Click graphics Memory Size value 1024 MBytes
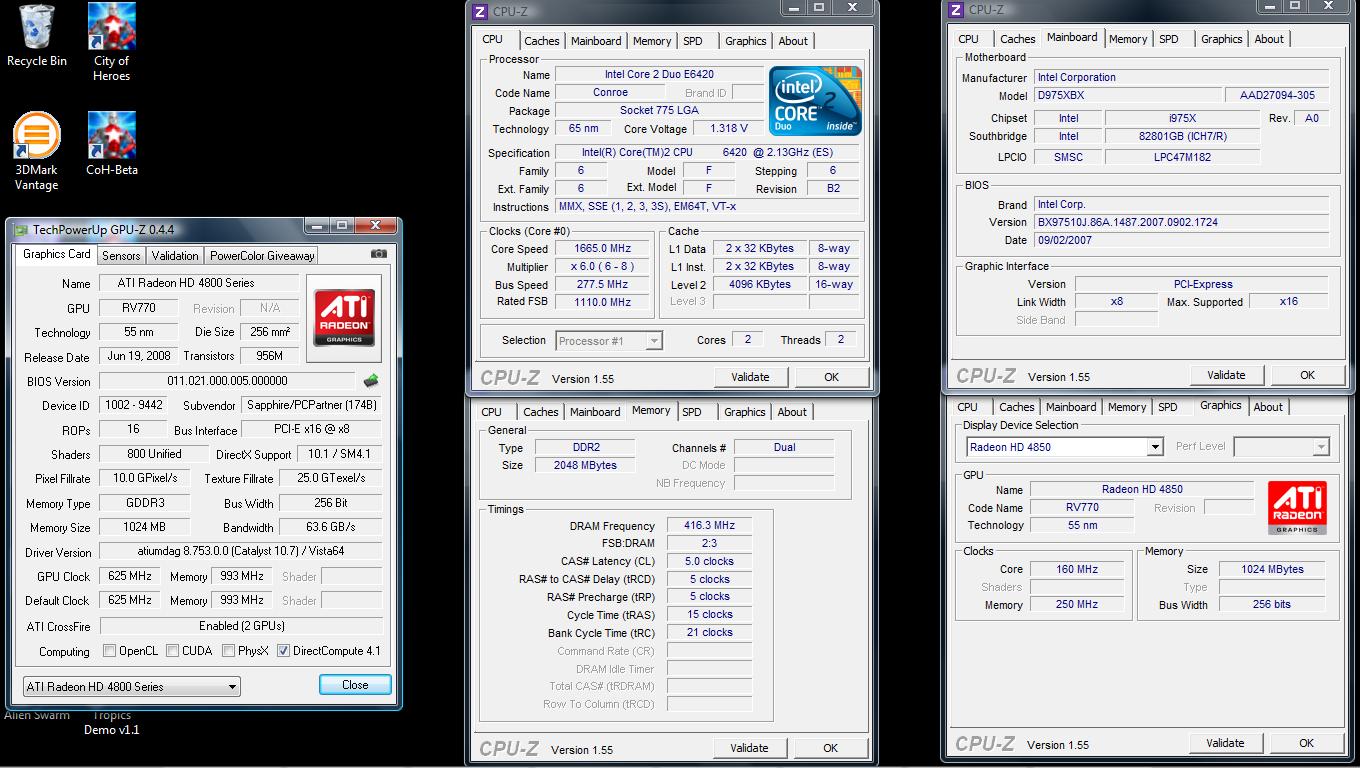 pos(1272,569)
